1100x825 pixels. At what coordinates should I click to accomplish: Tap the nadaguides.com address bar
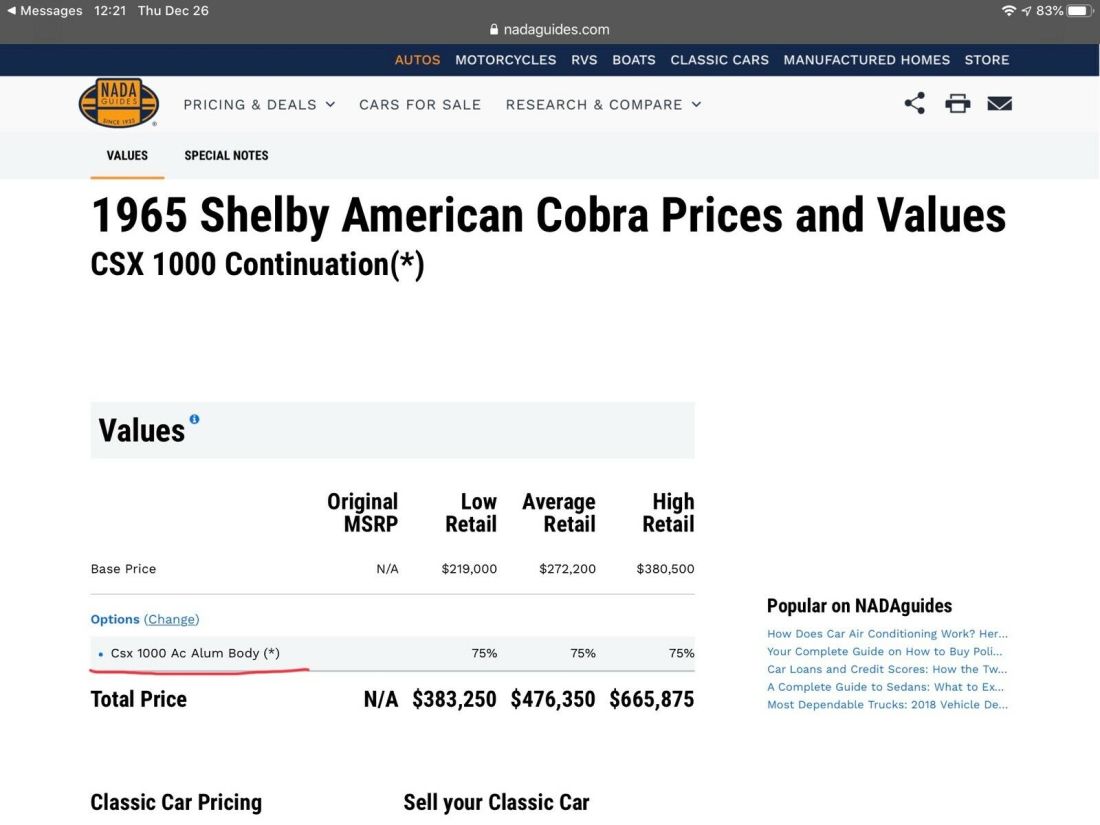pos(550,30)
